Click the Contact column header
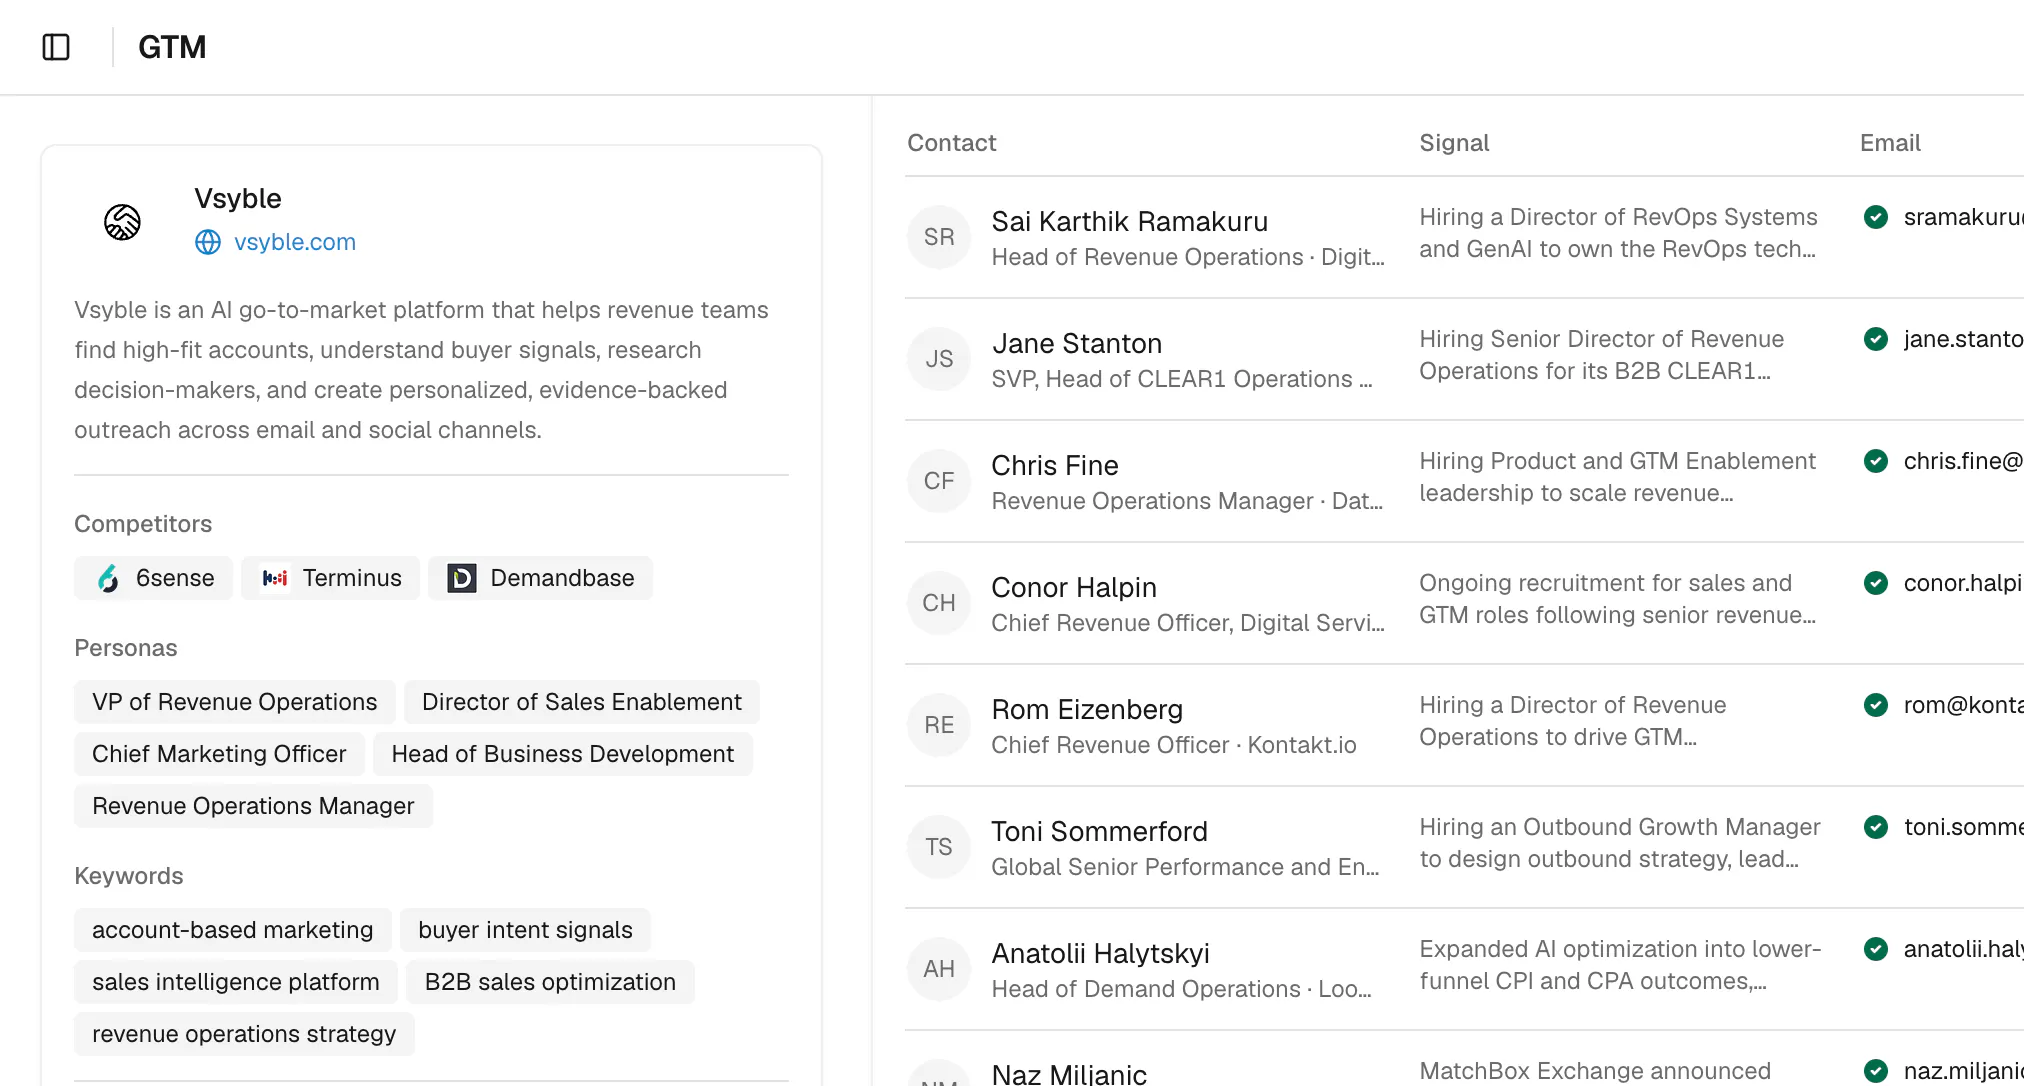This screenshot has height=1086, width=2024. tap(952, 143)
